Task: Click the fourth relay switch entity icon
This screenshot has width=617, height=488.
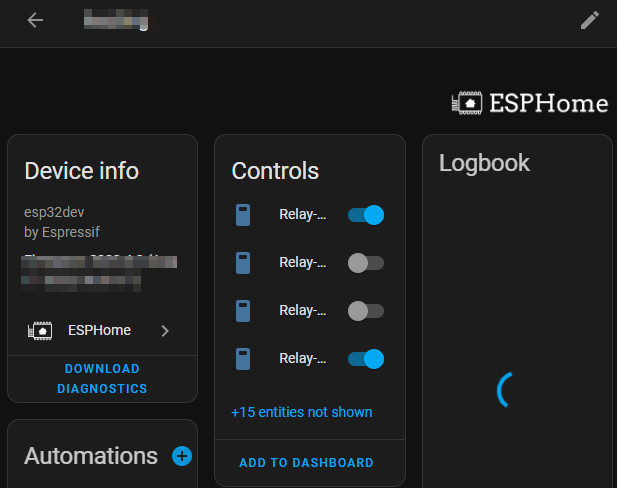Action: (x=242, y=358)
